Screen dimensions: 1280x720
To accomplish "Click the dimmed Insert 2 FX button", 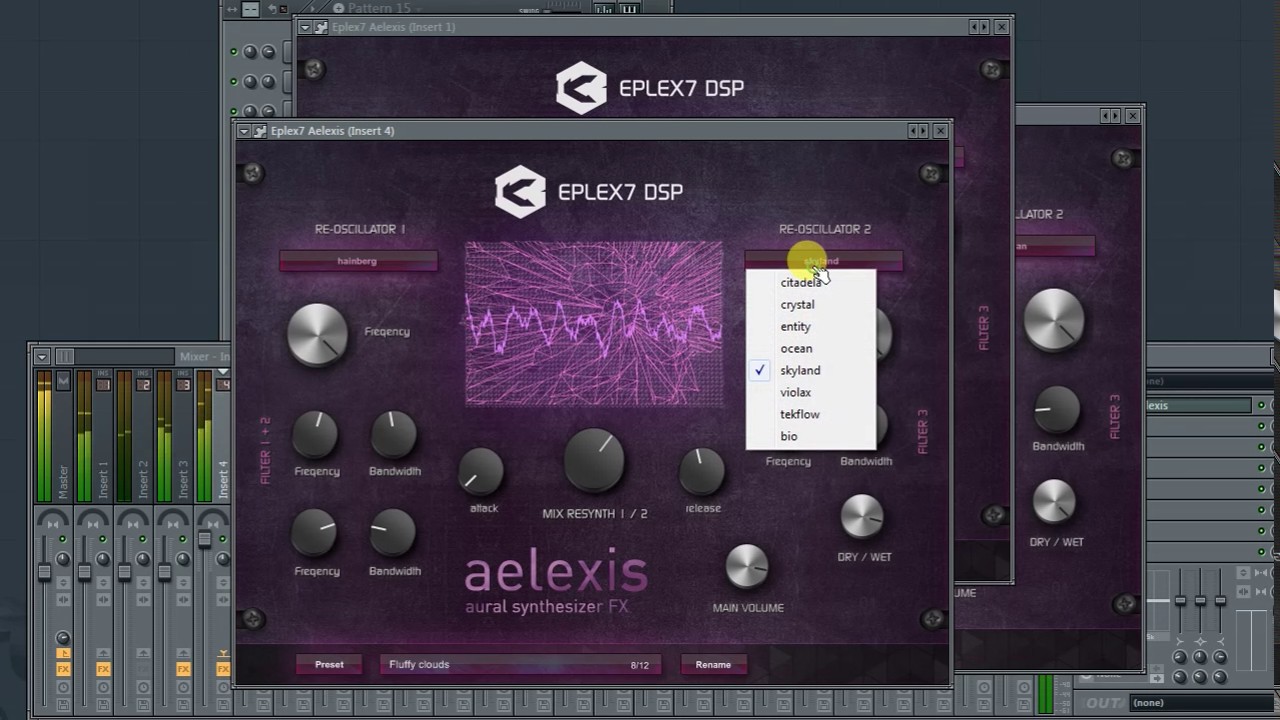I will 143,669.
